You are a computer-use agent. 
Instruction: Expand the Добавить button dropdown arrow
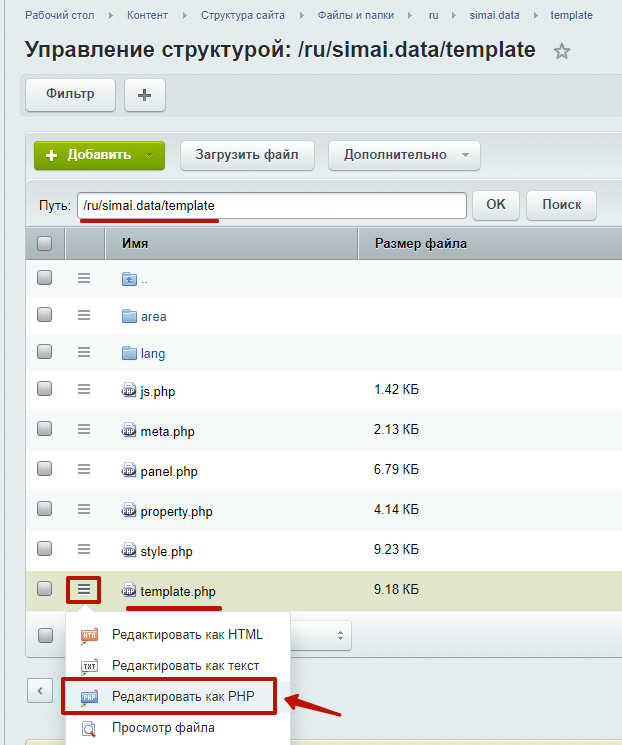[x=150, y=155]
